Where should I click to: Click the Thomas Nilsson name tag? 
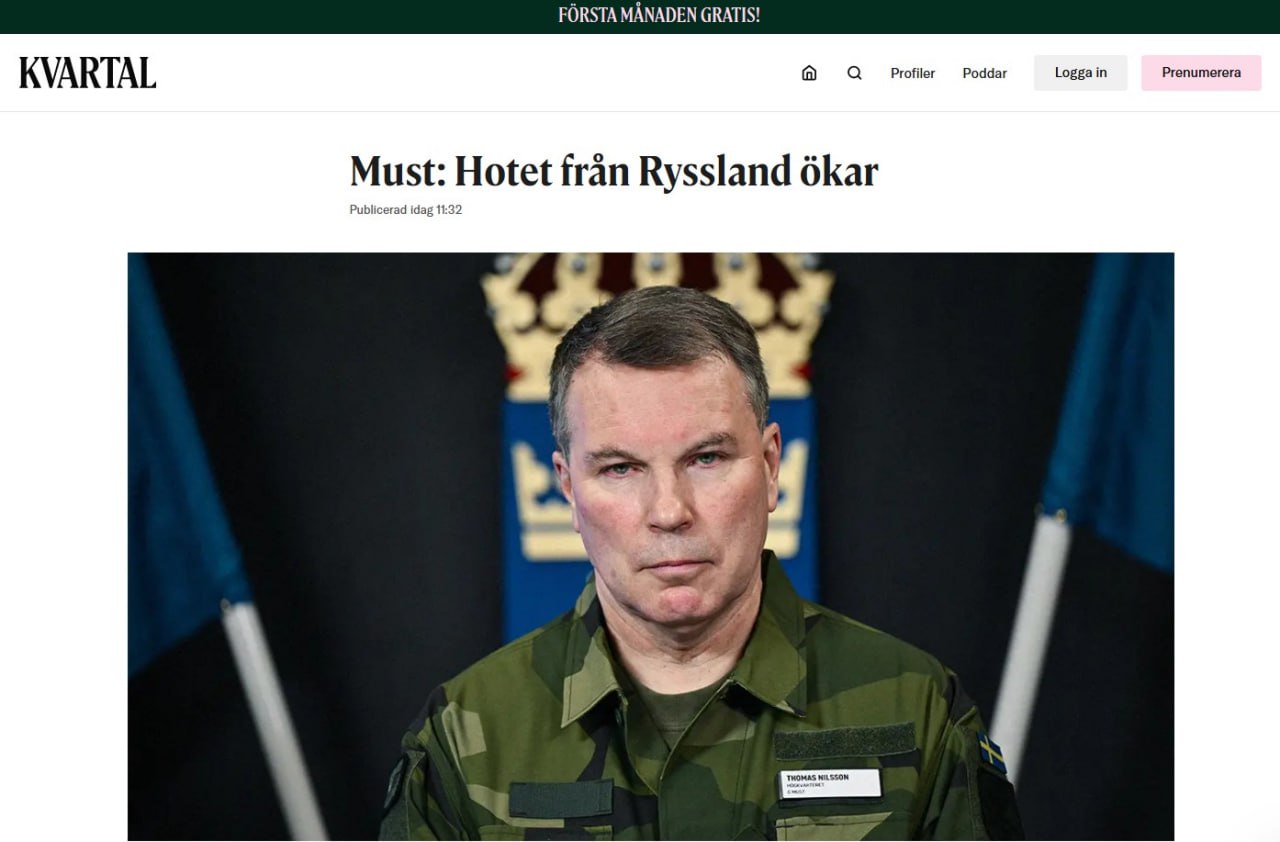831,783
